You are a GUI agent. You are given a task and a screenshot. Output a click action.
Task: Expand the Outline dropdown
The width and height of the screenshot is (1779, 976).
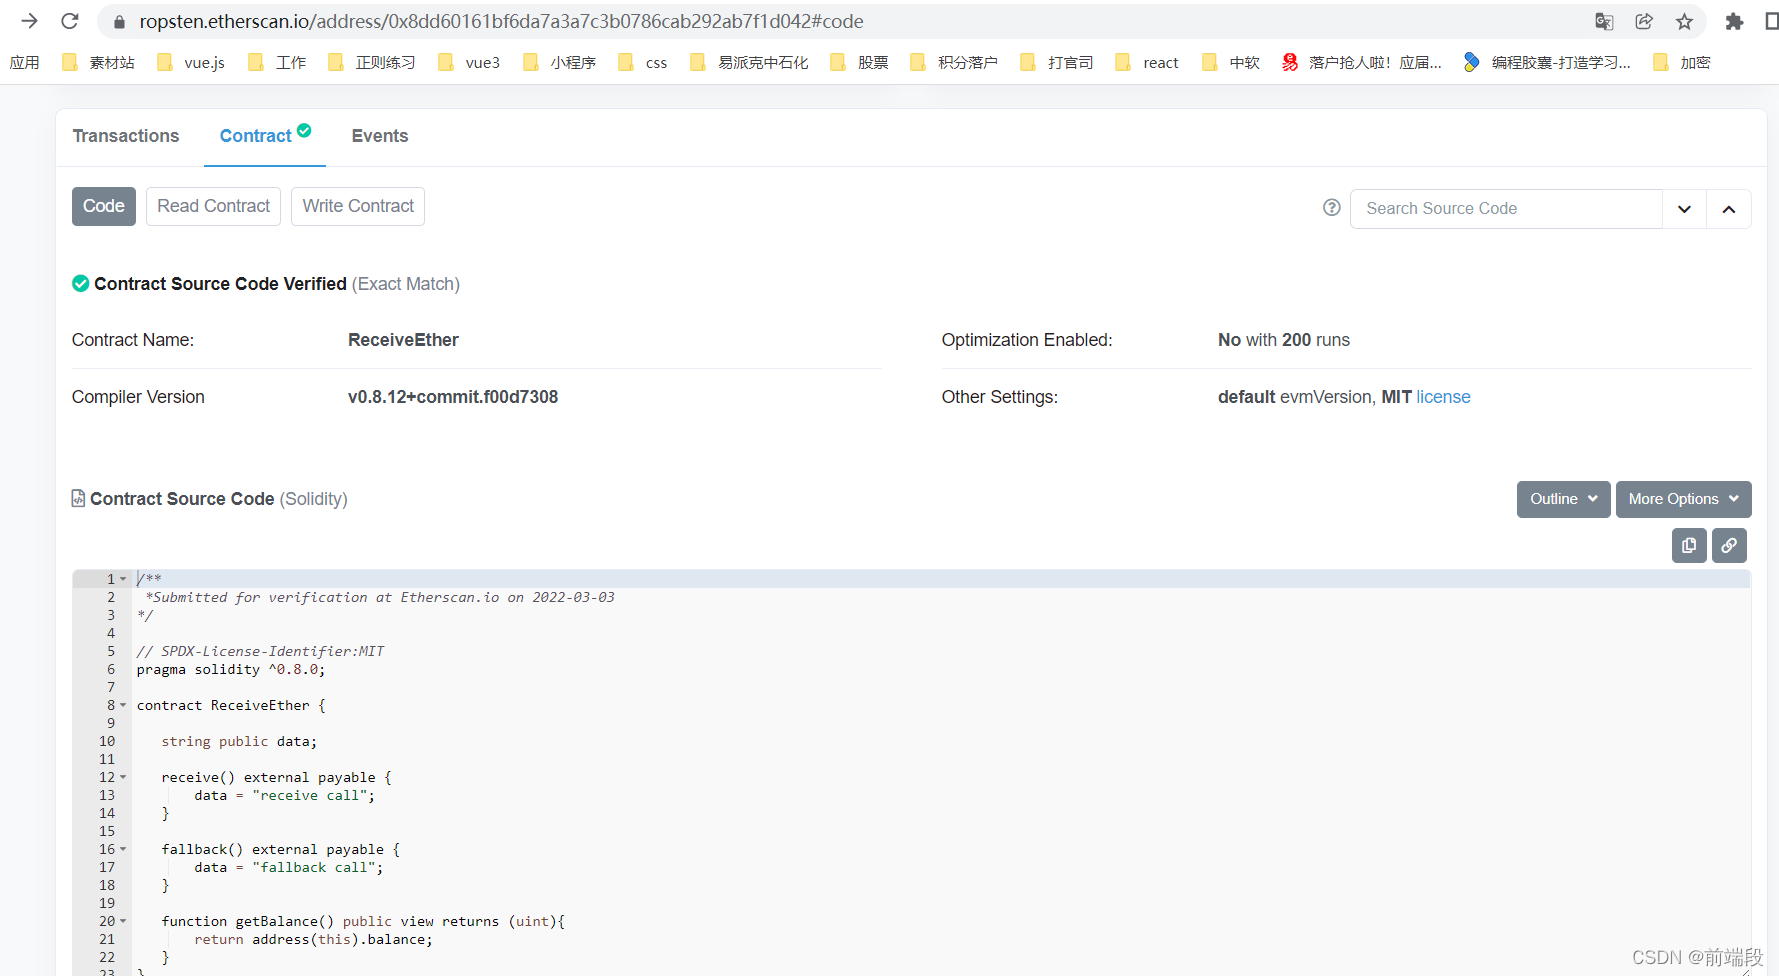[x=1564, y=499]
